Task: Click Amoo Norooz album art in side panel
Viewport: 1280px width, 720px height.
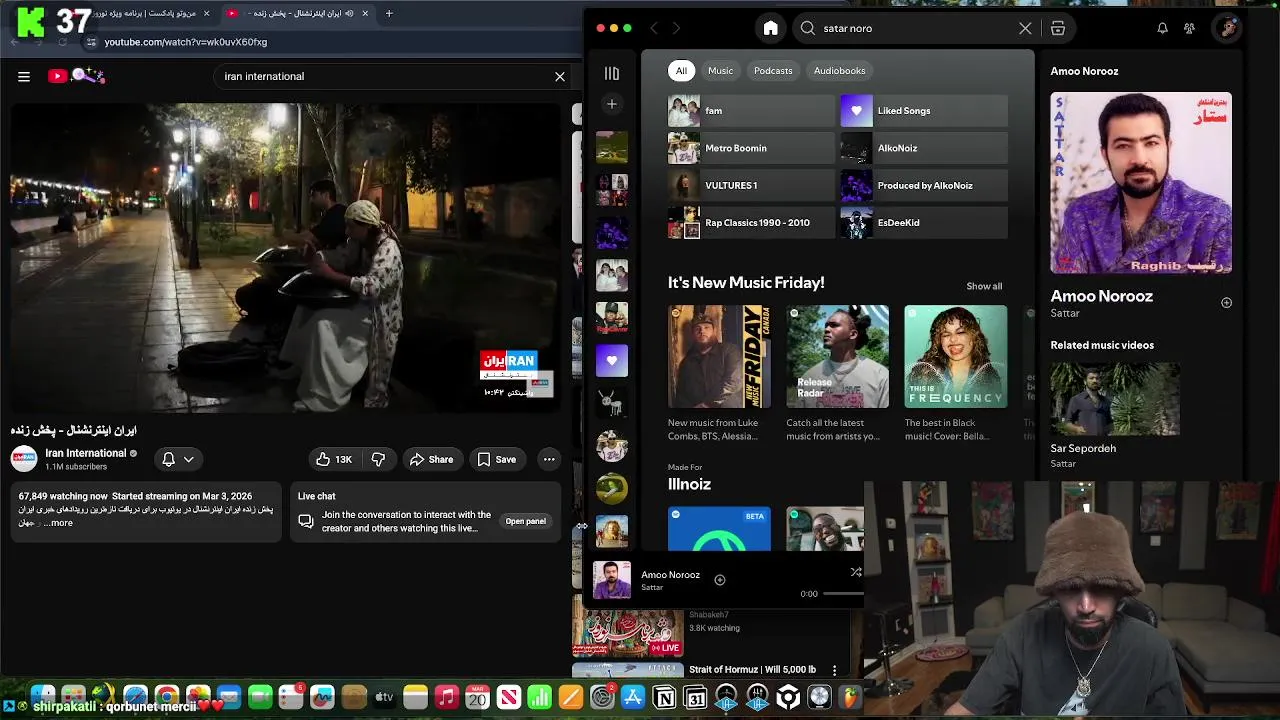Action: coord(1141,183)
